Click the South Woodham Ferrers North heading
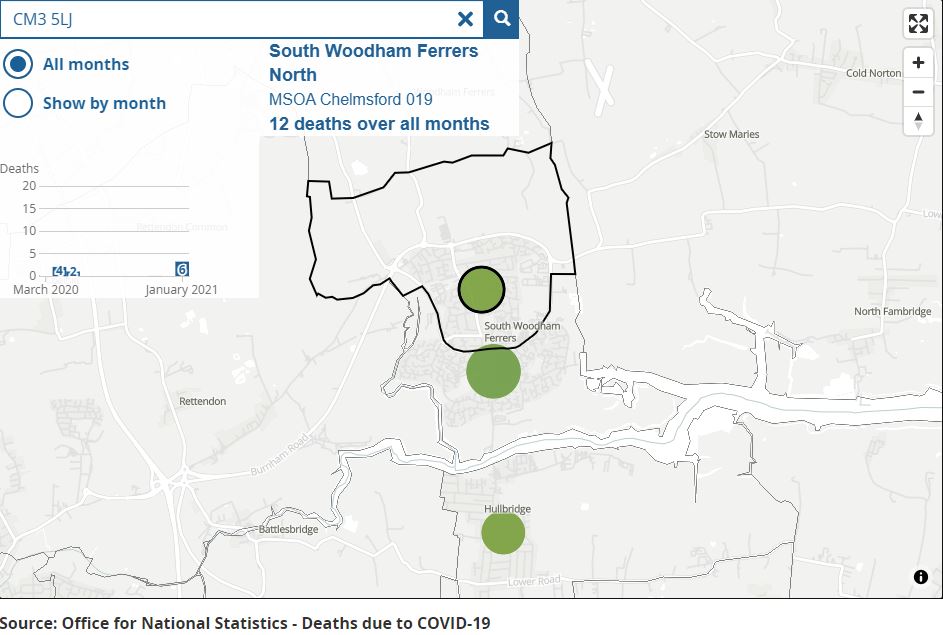The width and height of the screenshot is (943, 635). click(373, 62)
